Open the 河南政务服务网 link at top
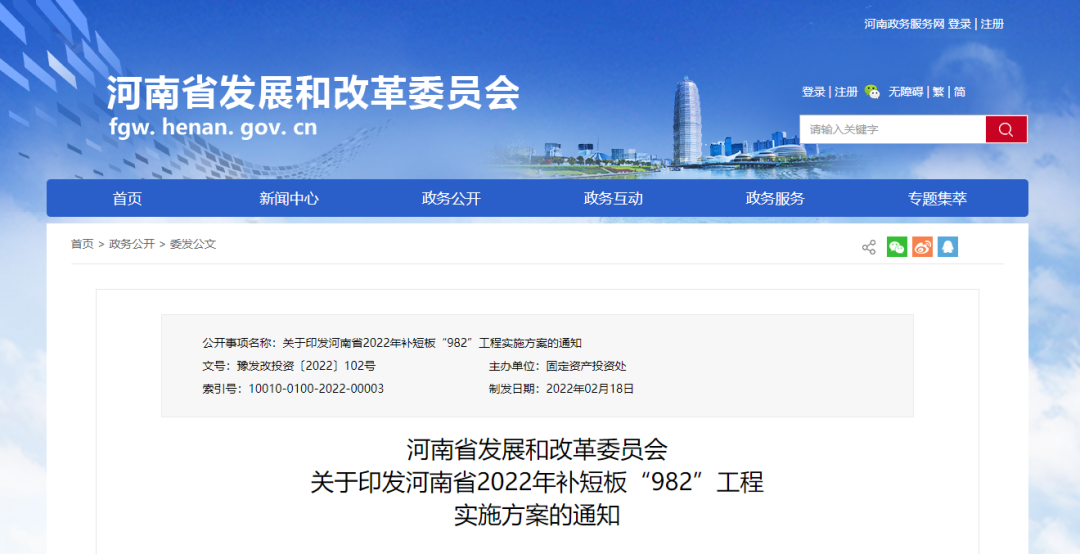Screen dimensions: 1080x554 pyautogui.click(x=904, y=24)
